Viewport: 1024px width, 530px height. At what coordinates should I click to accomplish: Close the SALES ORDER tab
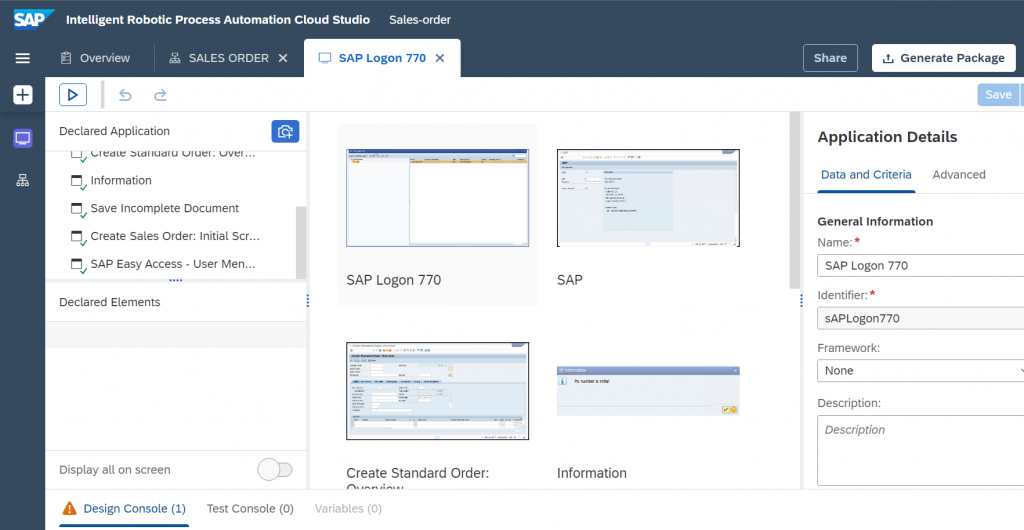click(283, 58)
